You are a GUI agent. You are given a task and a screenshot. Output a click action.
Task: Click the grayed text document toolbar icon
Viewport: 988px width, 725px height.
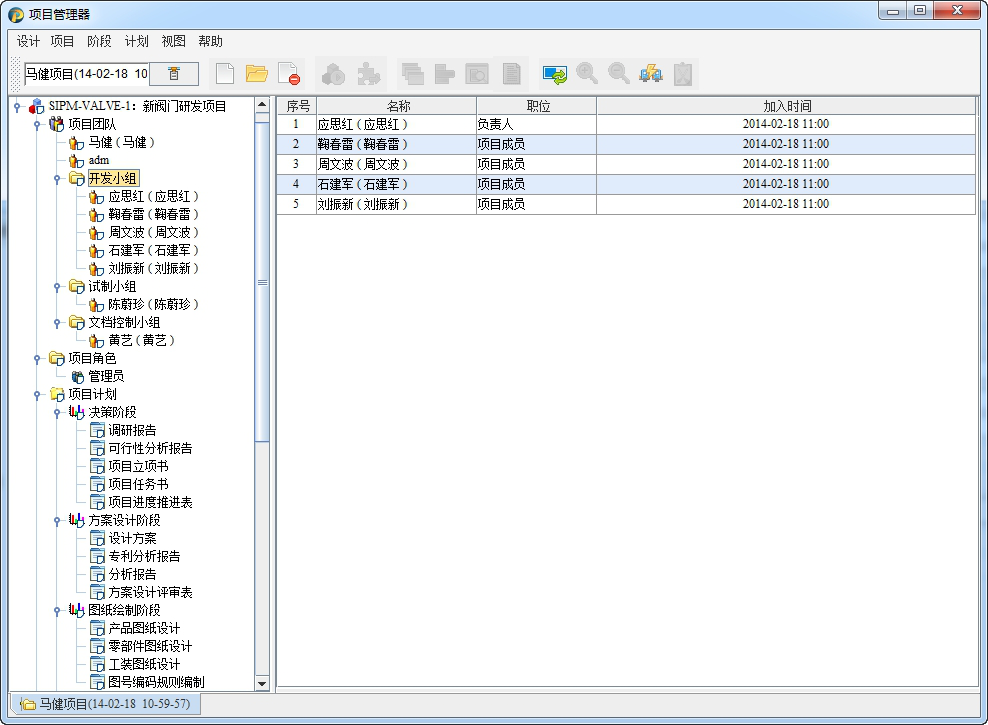pyautogui.click(x=511, y=74)
